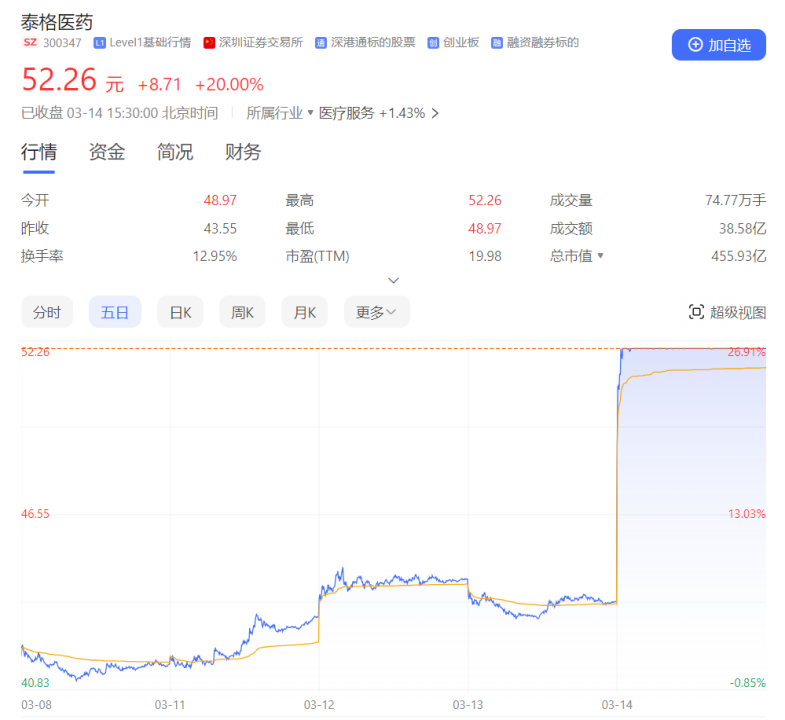Open the 更多 chart period dropdown
This screenshot has width=785, height=720.
376,312
